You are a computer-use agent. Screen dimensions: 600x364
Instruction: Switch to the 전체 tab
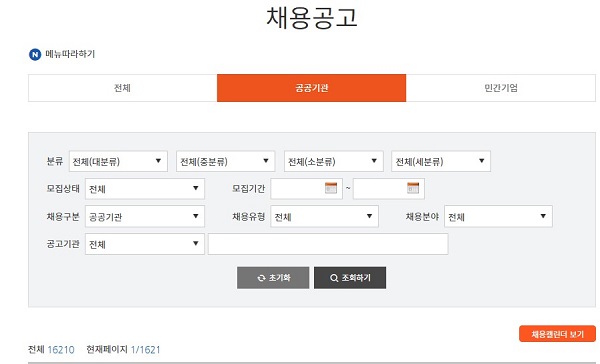point(122,88)
